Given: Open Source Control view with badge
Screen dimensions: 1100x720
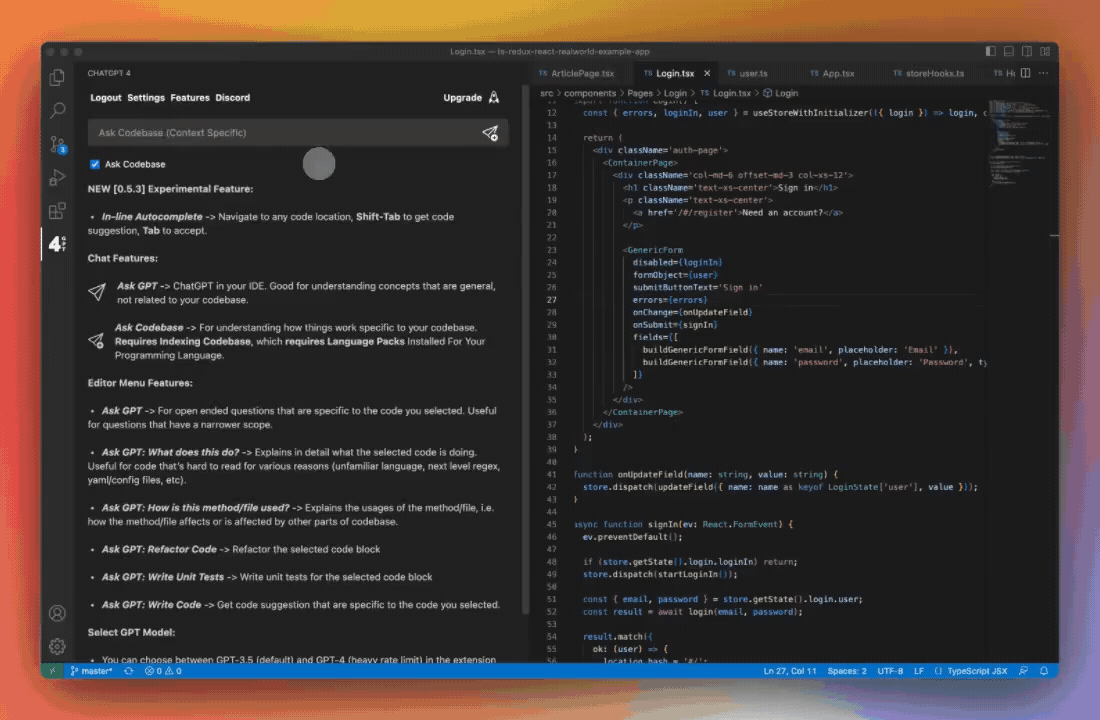Looking at the screenshot, I should click(58, 144).
